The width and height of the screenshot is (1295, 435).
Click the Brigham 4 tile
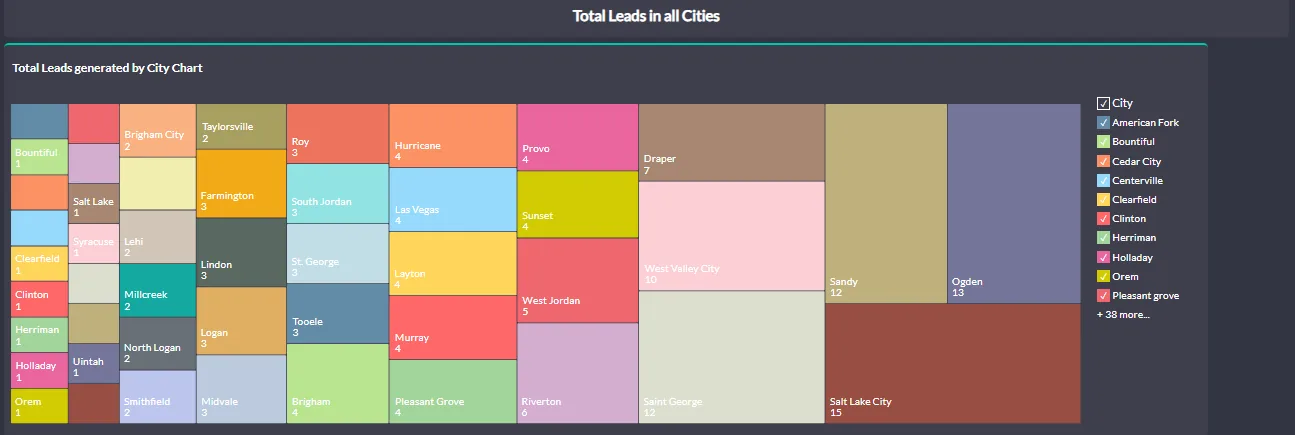click(337, 383)
